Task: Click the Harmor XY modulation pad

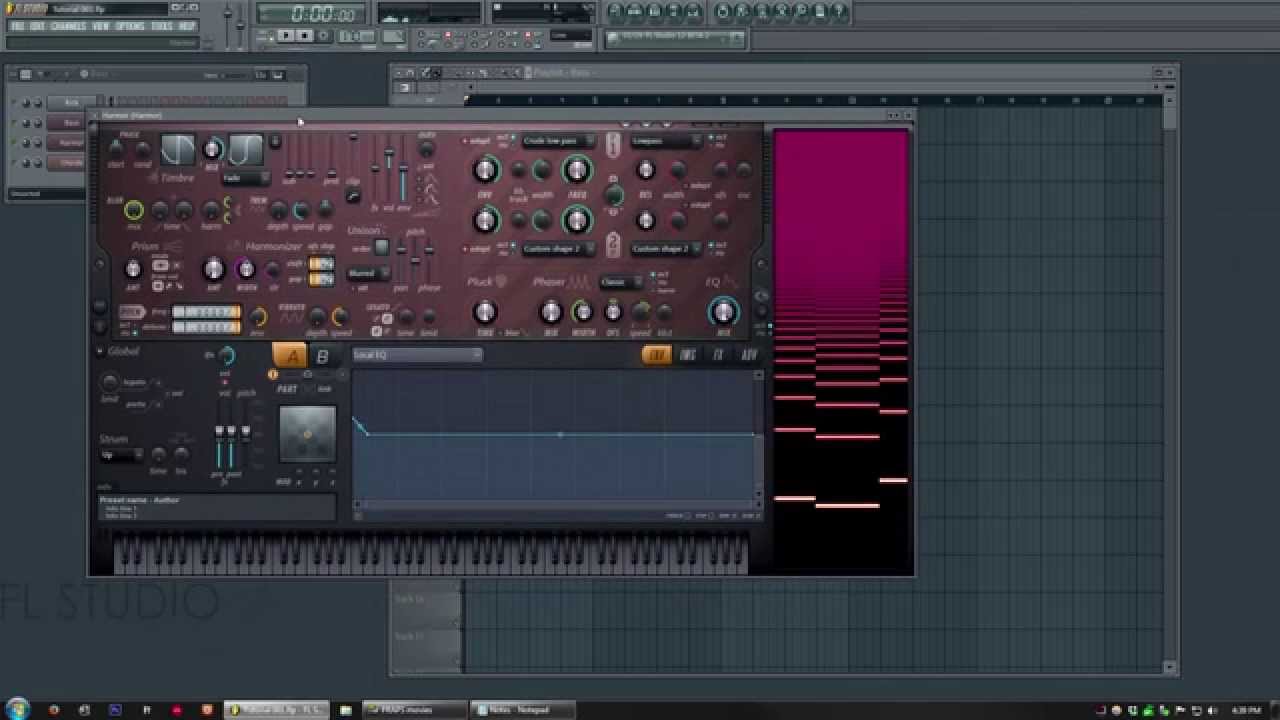Action: pyautogui.click(x=307, y=434)
